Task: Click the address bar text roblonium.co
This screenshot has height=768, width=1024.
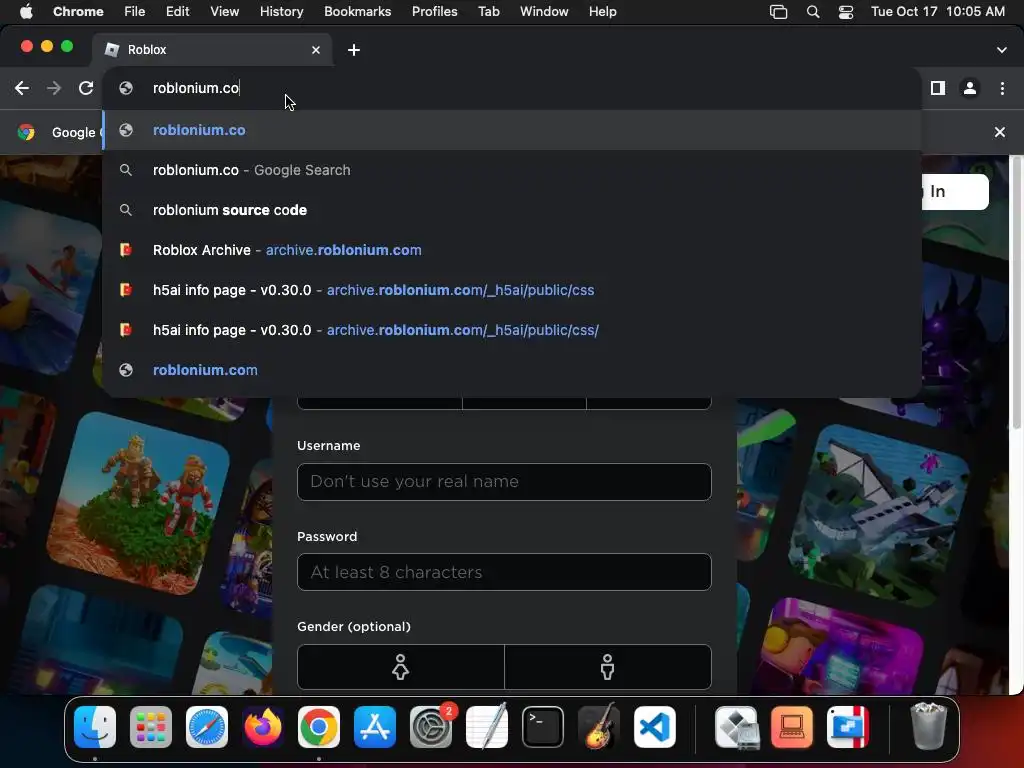Action: pos(196,88)
